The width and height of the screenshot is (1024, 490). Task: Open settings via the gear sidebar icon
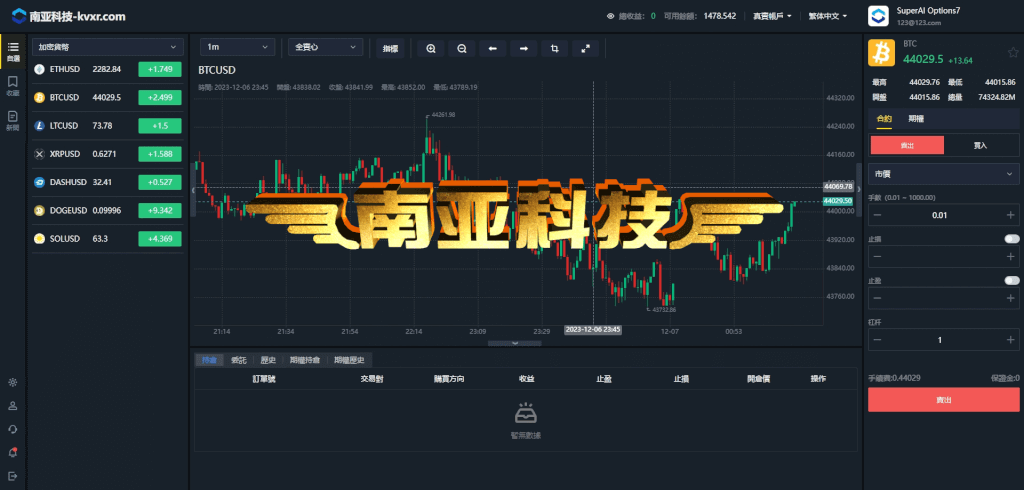coord(12,382)
